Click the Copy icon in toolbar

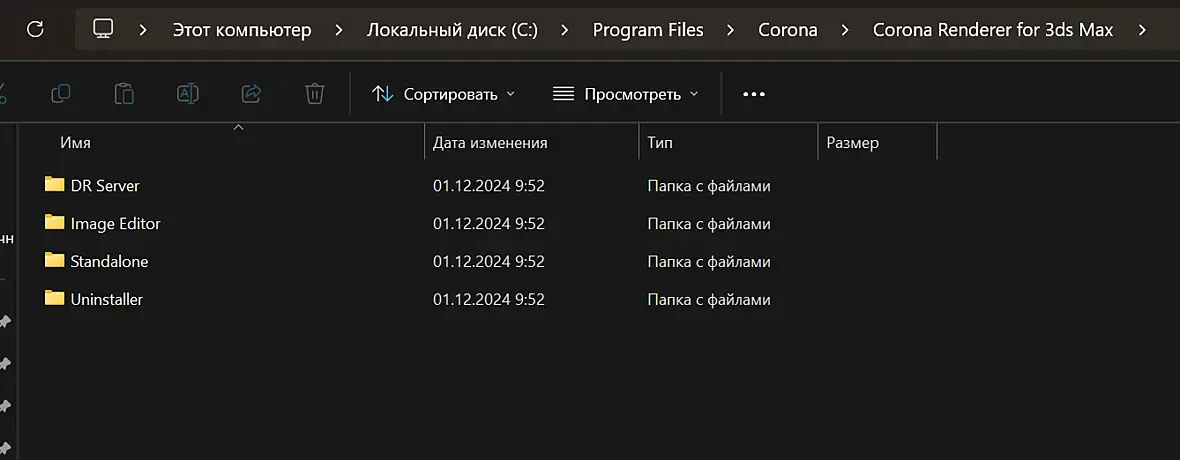tap(61, 94)
